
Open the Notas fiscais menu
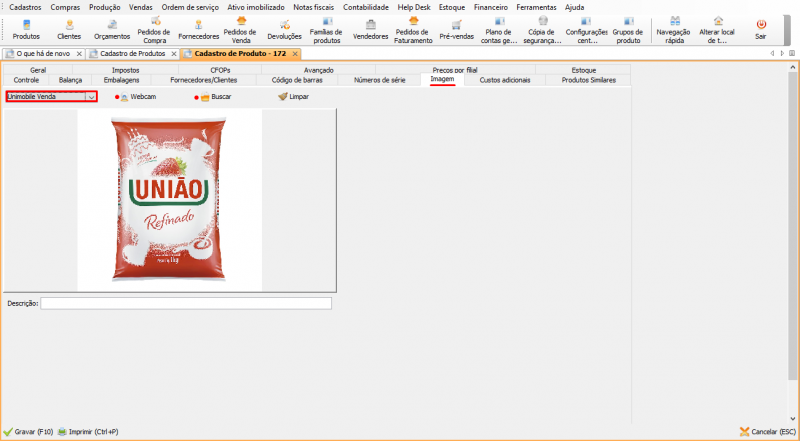click(x=314, y=7)
